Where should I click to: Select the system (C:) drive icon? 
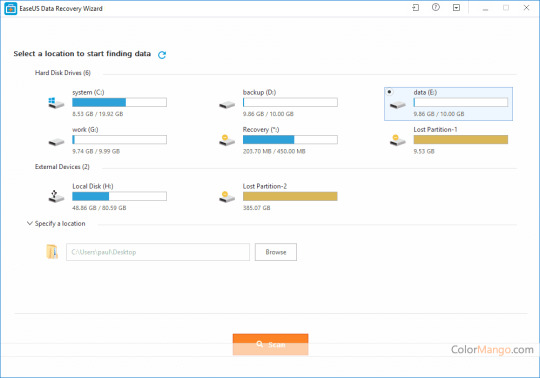tap(56, 103)
